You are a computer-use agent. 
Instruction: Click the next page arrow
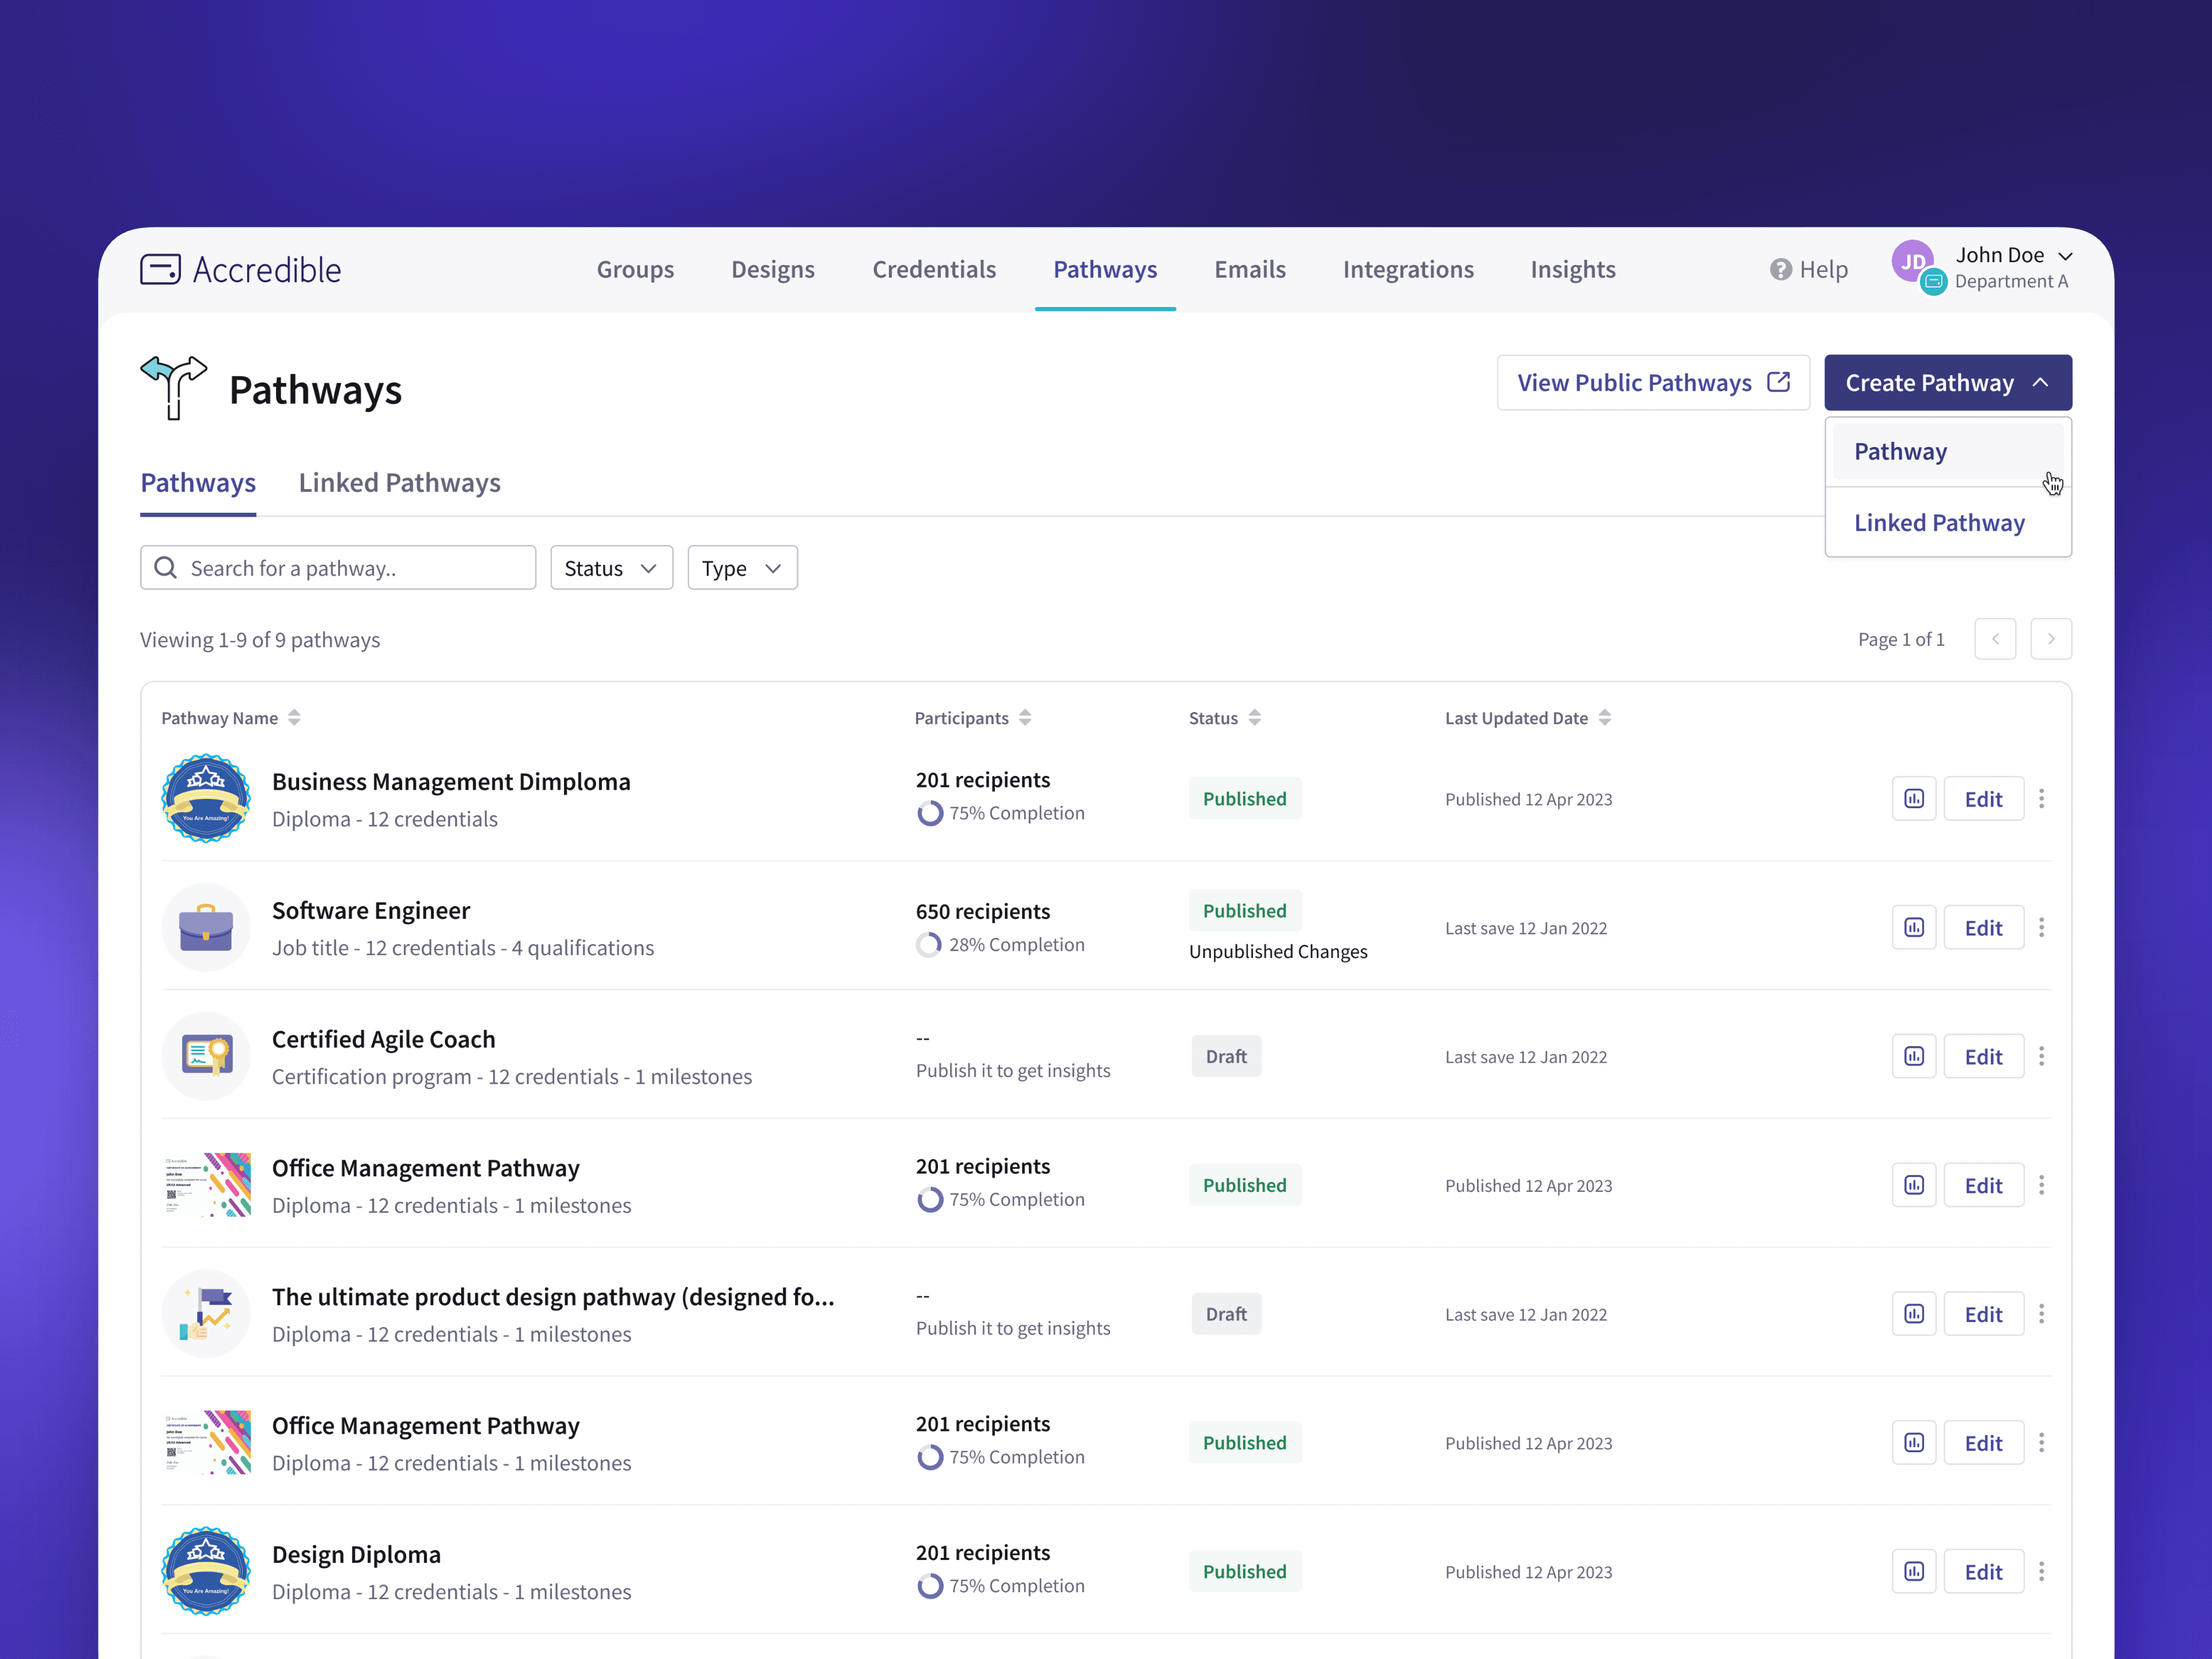[x=2050, y=639]
